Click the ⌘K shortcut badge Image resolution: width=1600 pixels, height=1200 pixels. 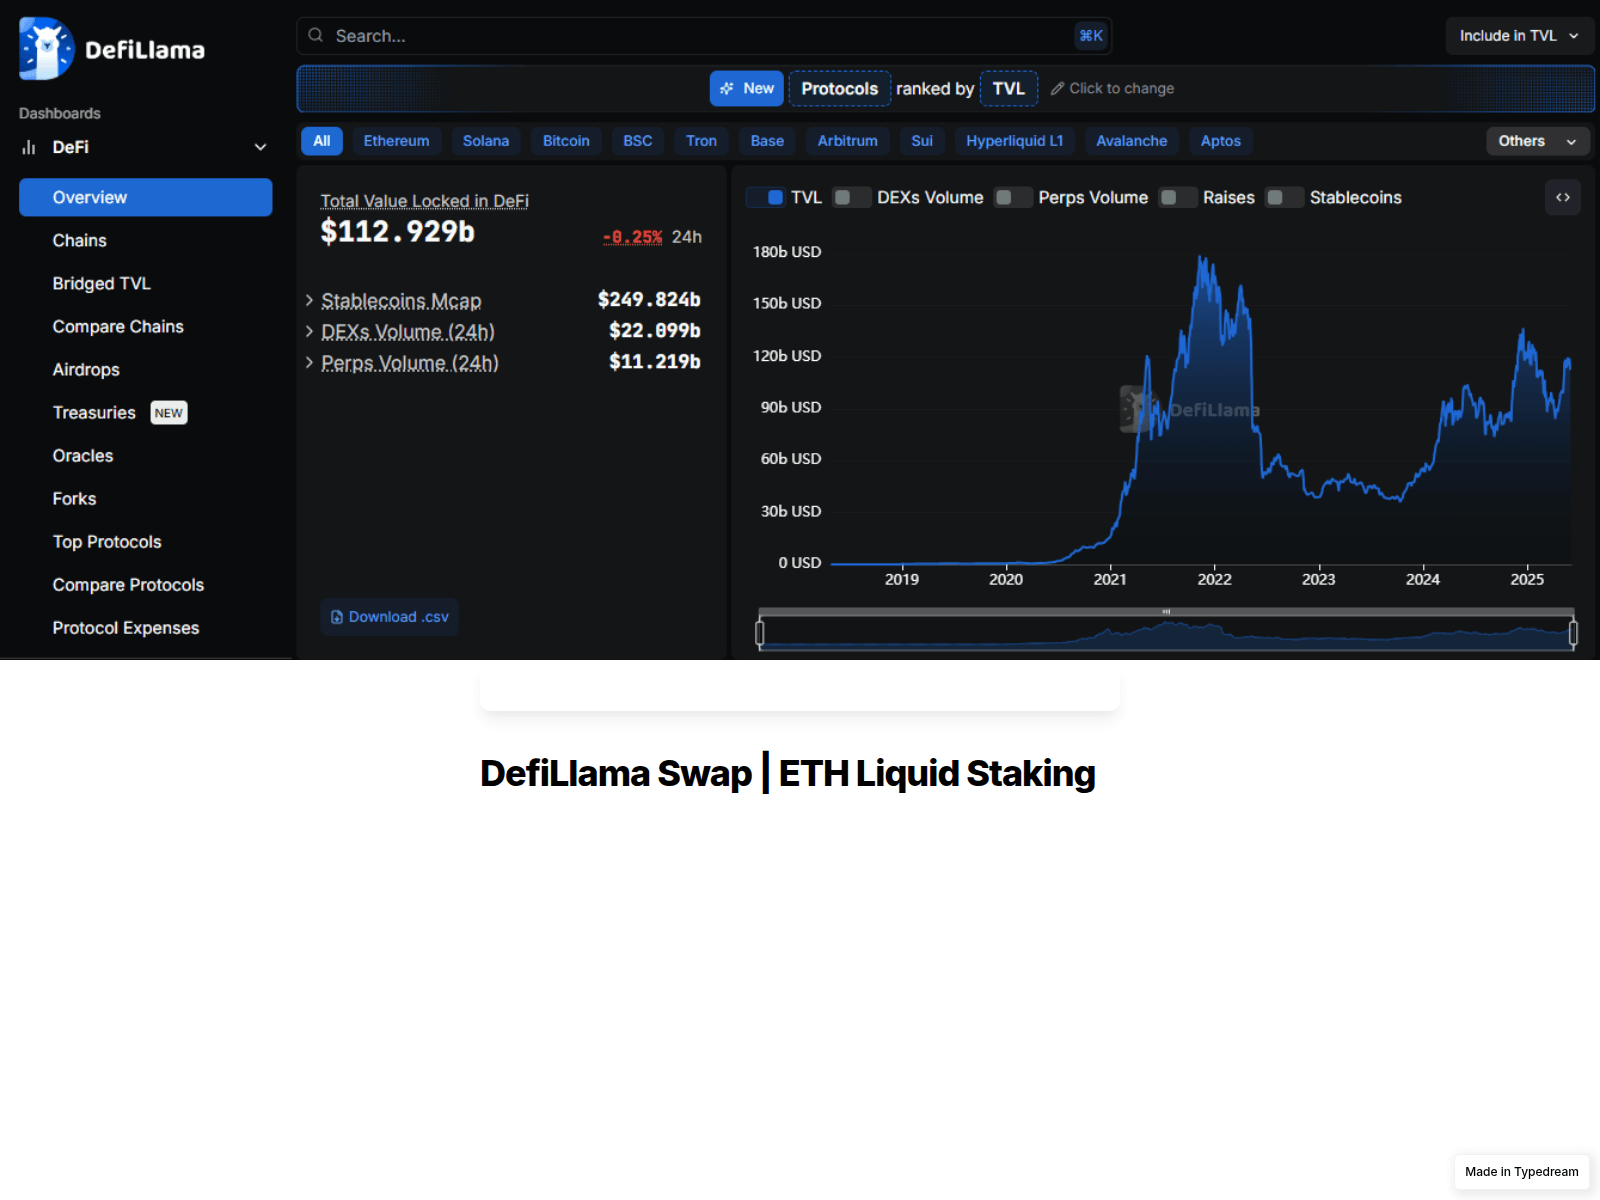pos(1091,35)
